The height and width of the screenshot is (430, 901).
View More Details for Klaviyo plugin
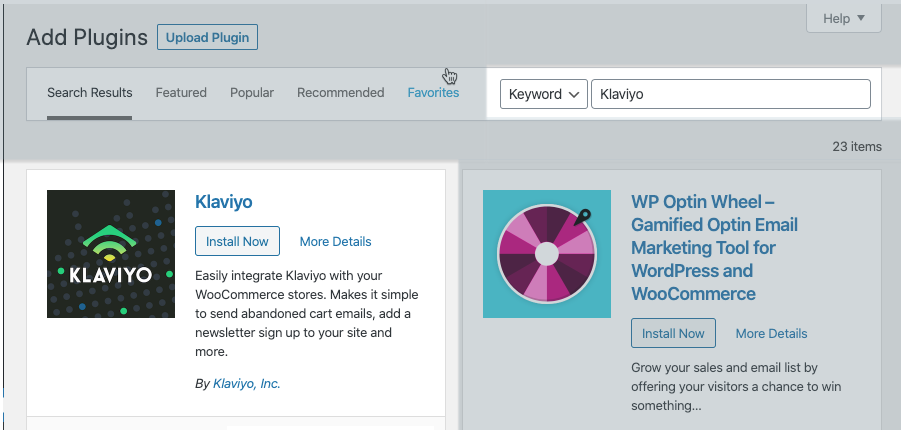point(336,242)
